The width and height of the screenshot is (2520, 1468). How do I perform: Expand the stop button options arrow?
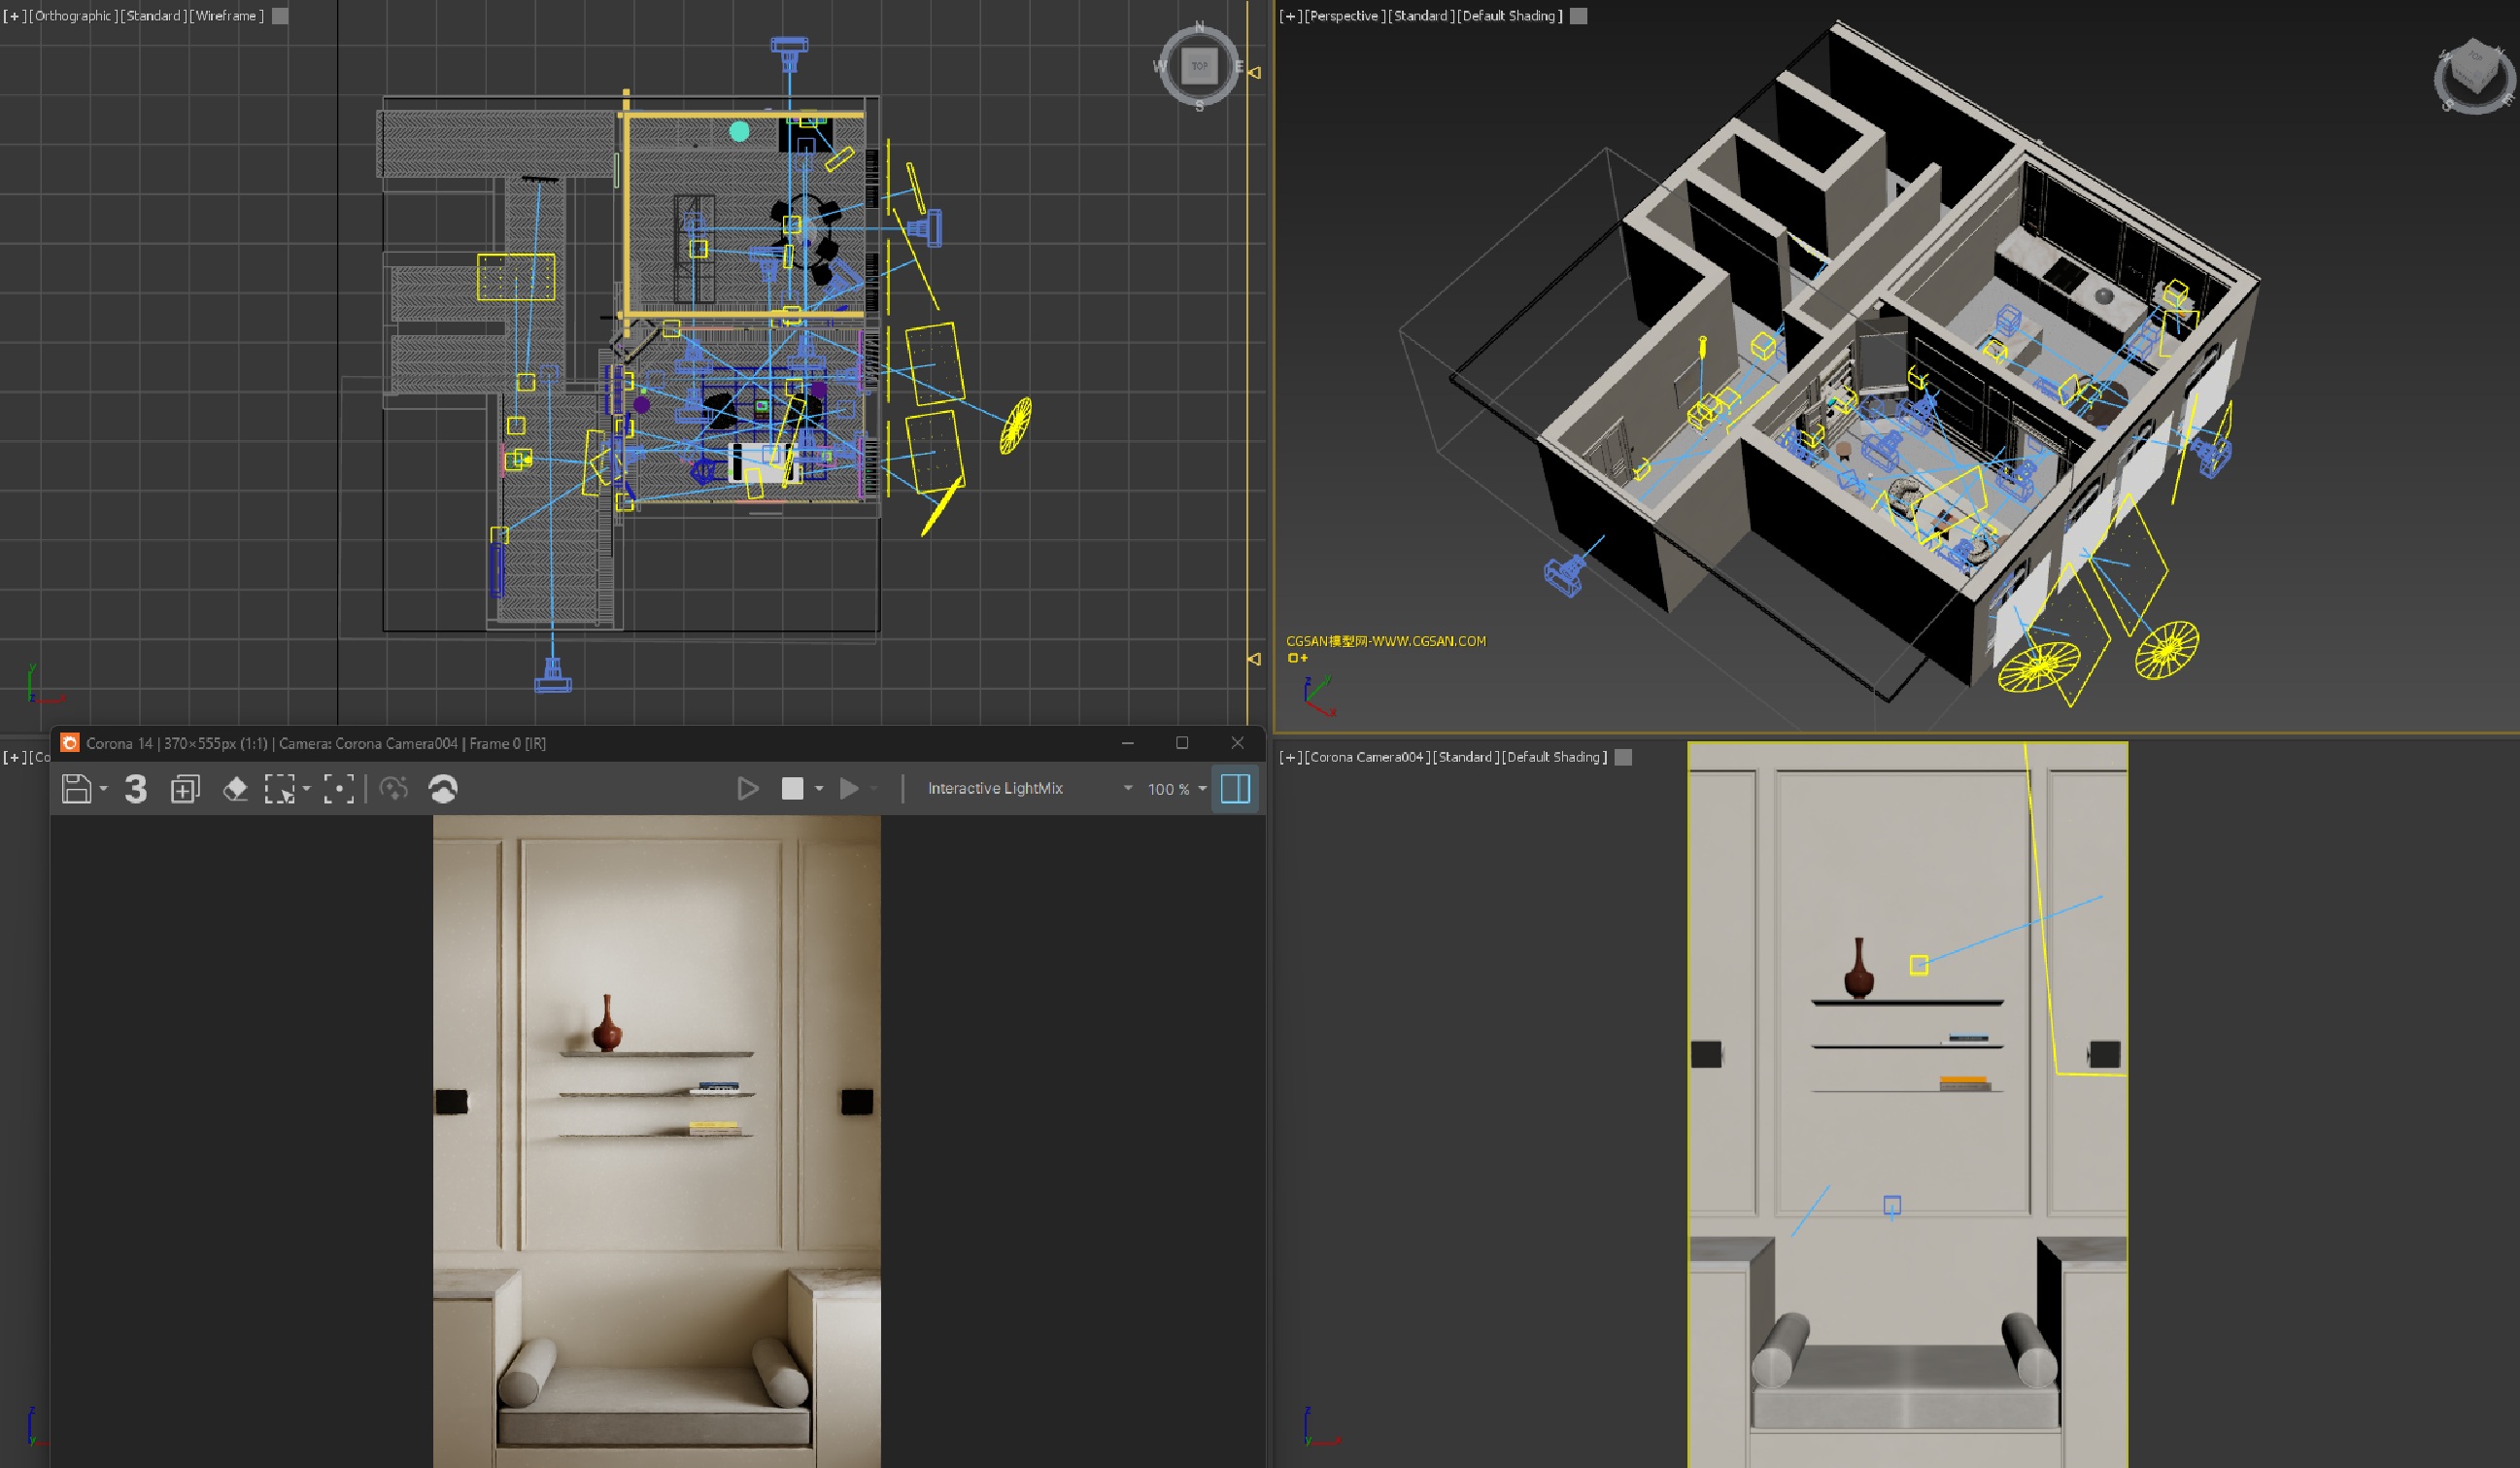(x=819, y=789)
